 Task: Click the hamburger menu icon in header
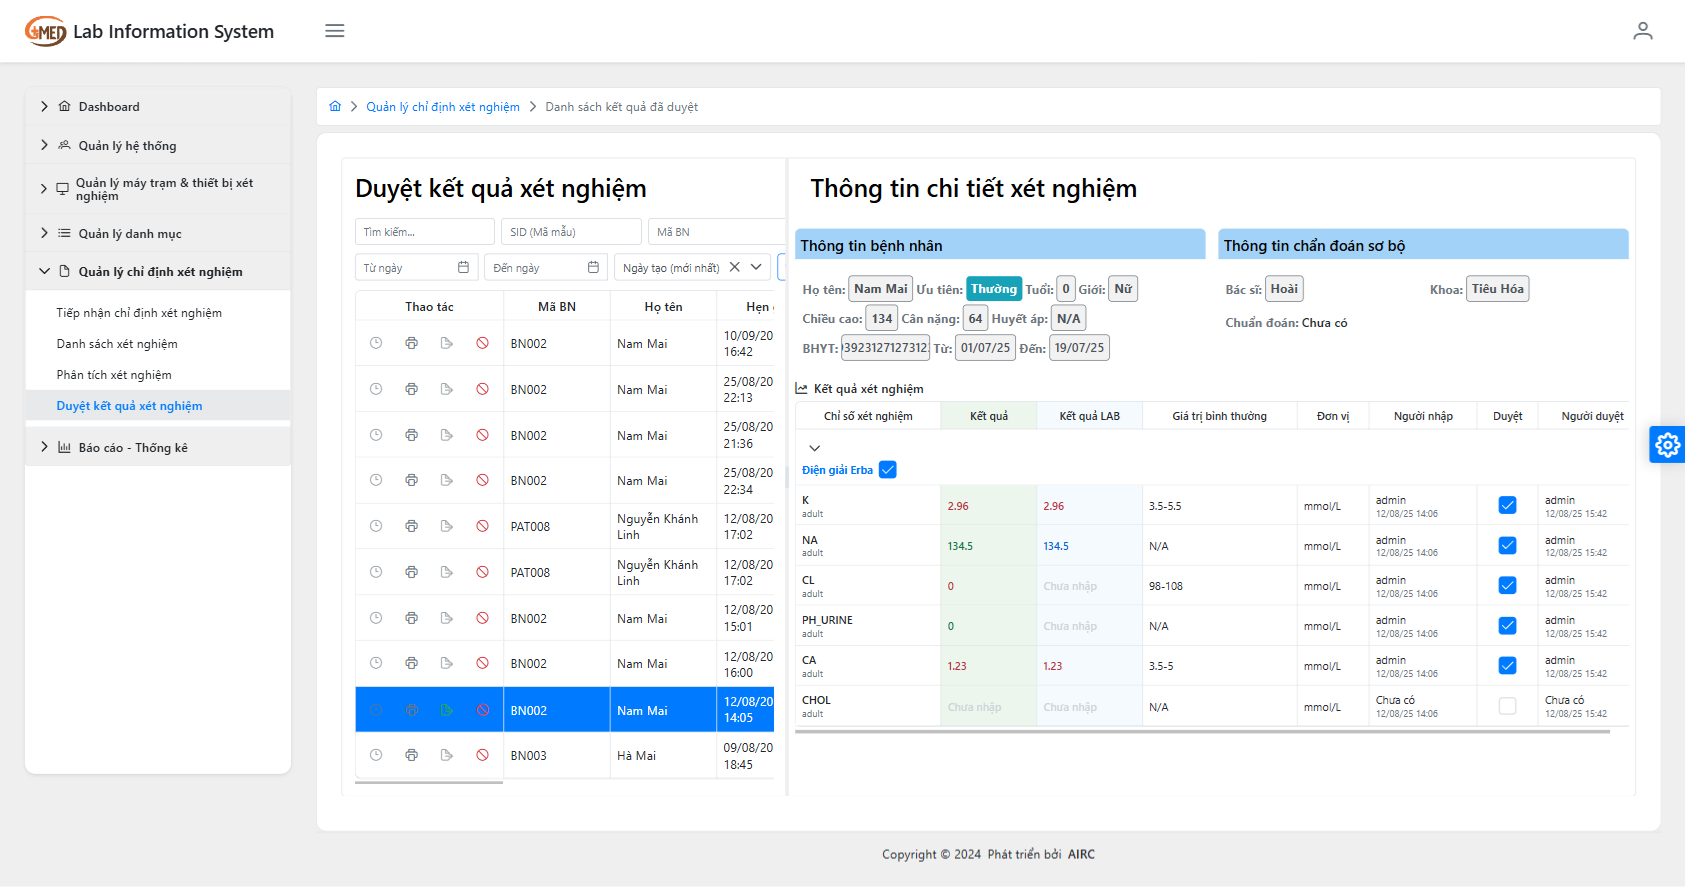(335, 31)
